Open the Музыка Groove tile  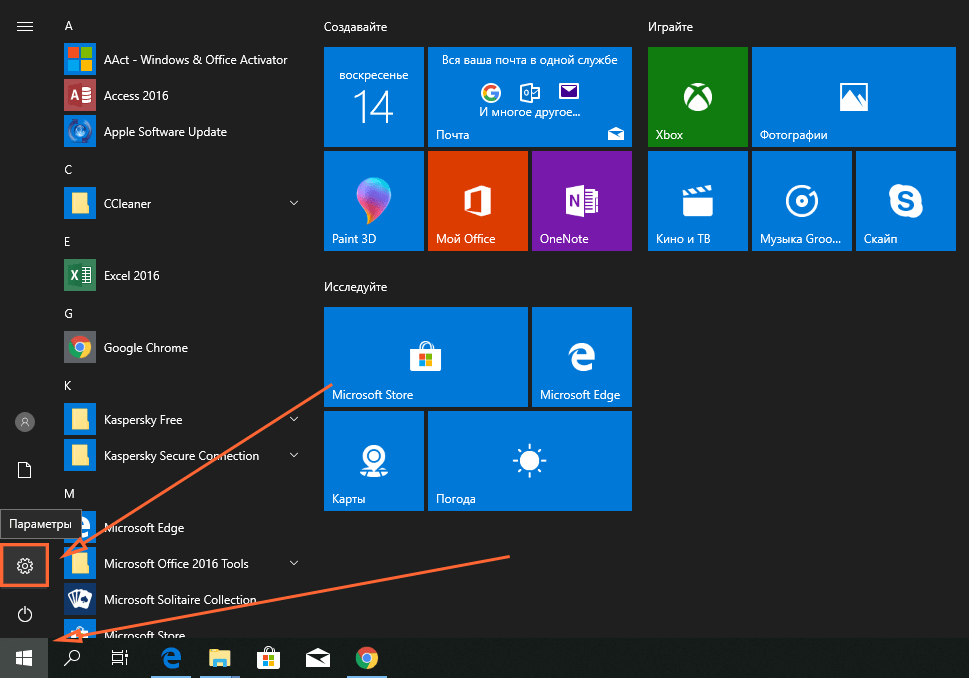[x=802, y=201]
